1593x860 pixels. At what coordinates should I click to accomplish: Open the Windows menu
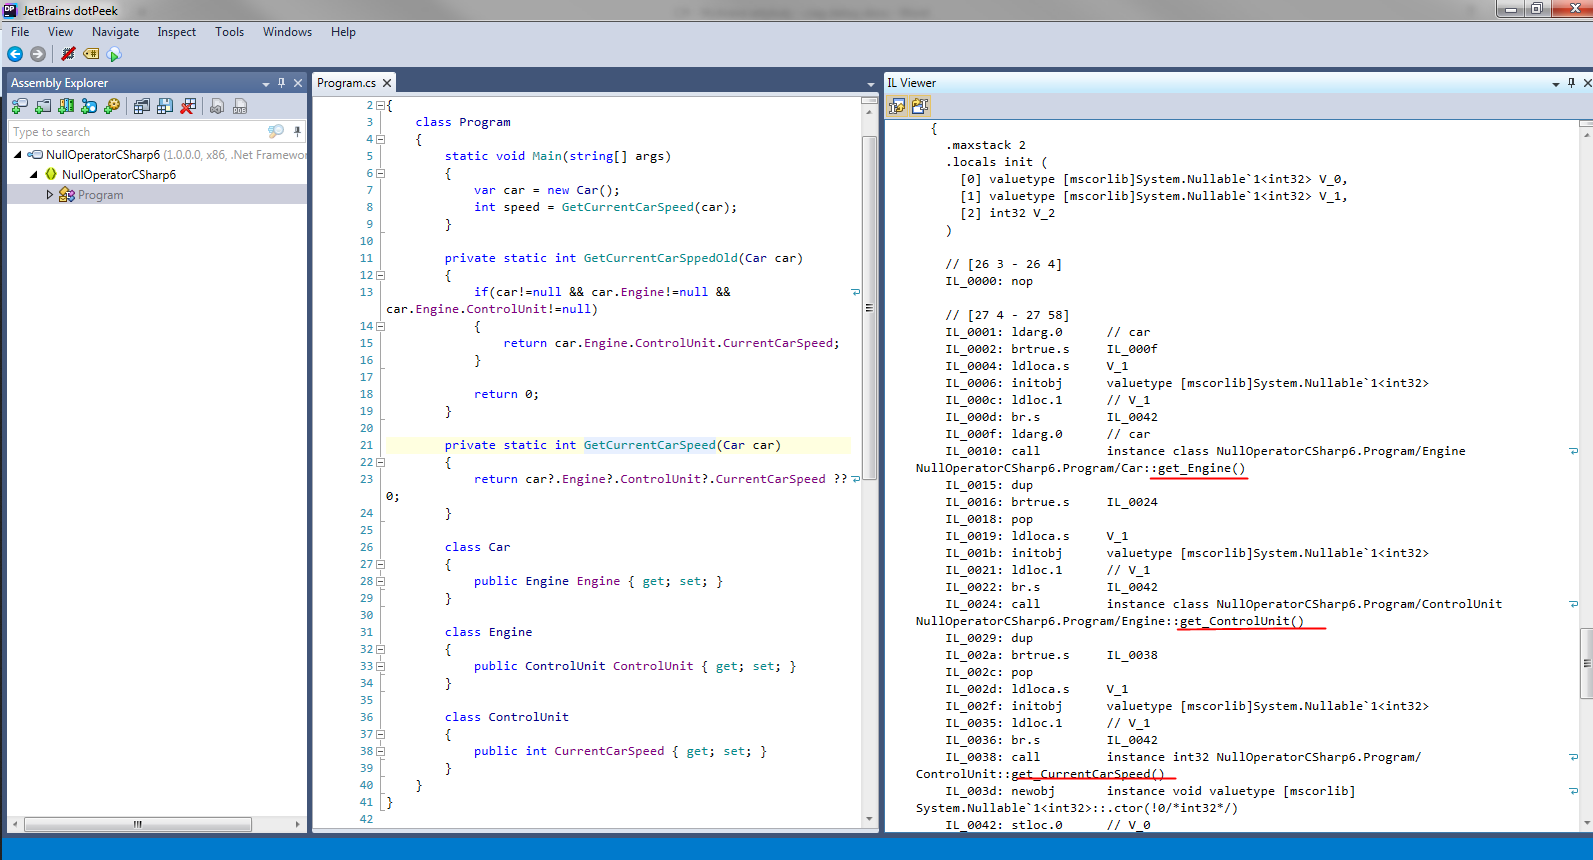click(x=287, y=32)
